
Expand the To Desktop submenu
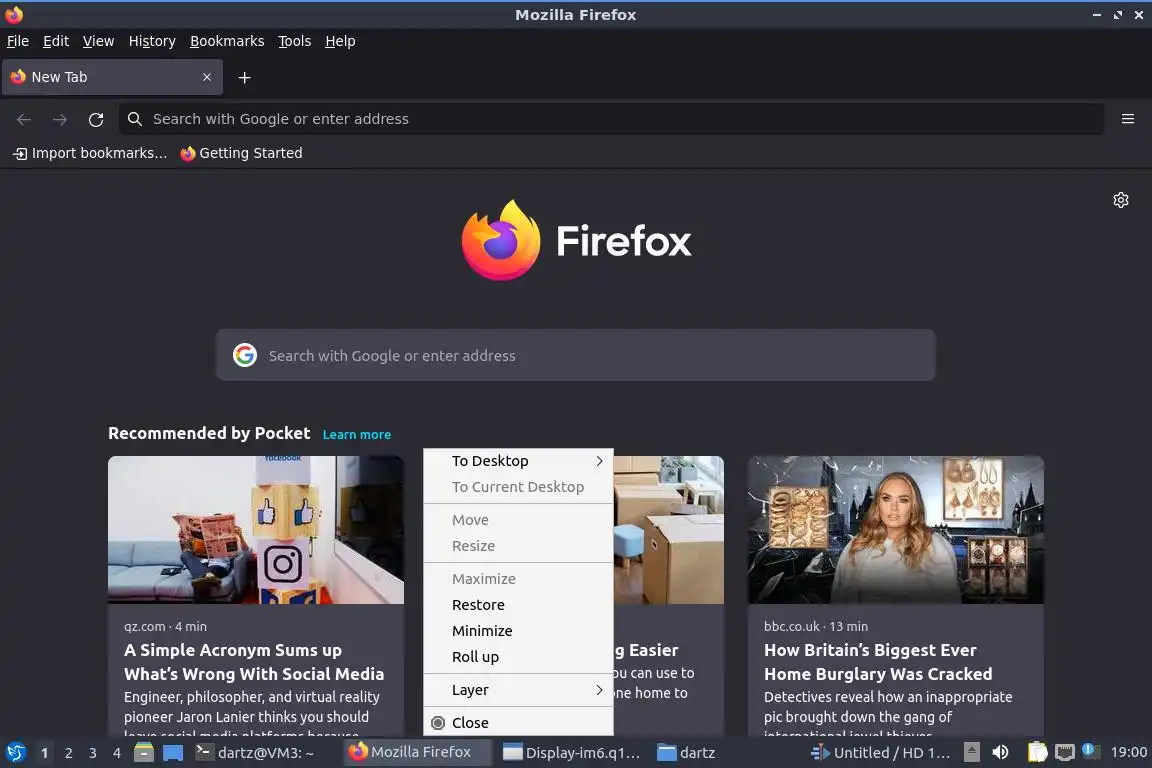[x=518, y=461]
